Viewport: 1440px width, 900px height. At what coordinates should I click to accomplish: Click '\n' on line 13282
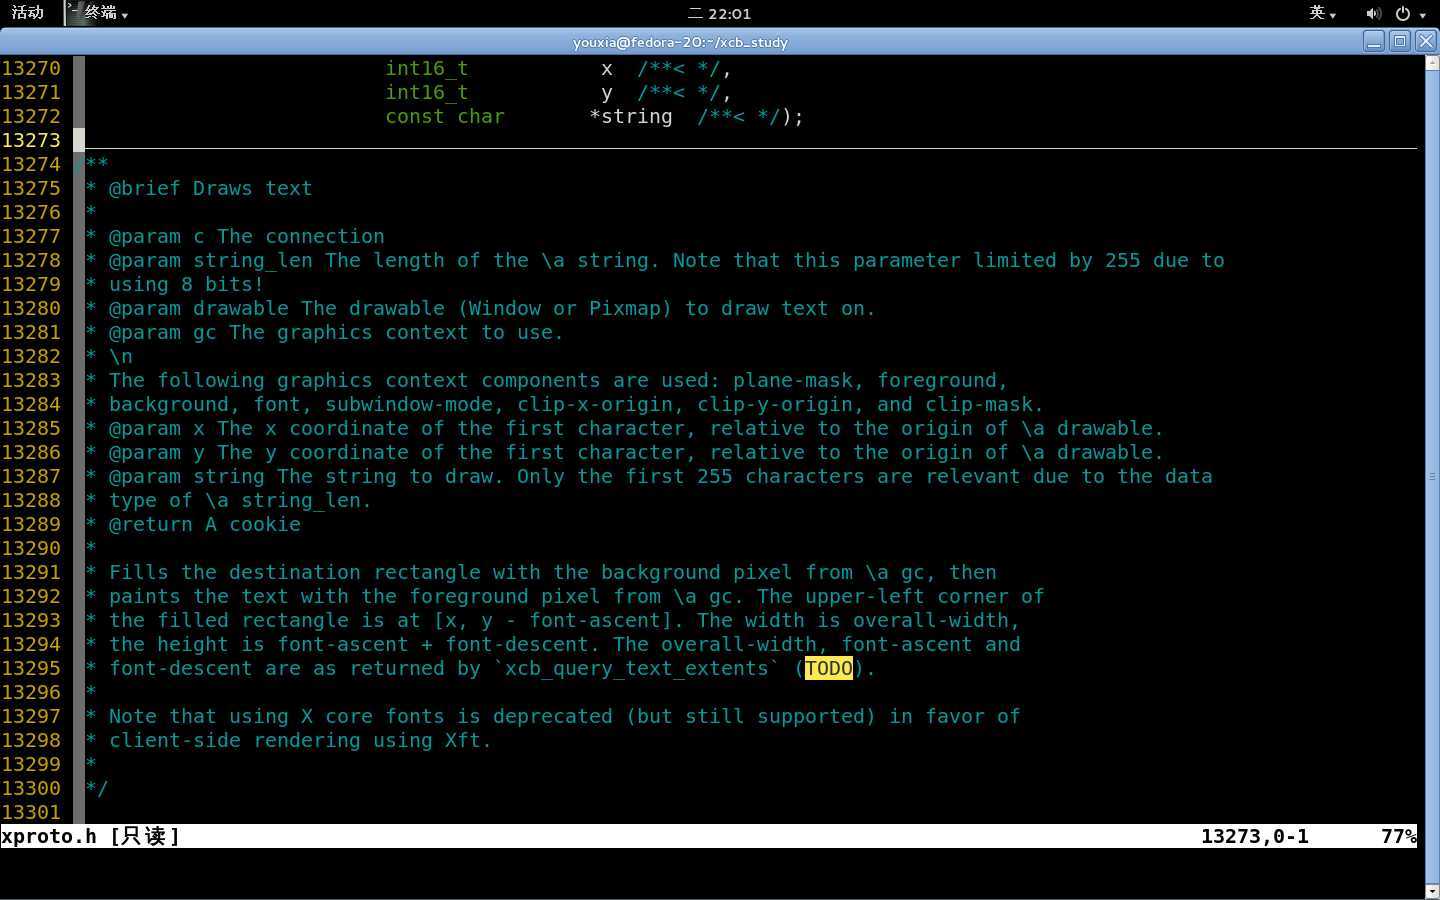pos(120,356)
